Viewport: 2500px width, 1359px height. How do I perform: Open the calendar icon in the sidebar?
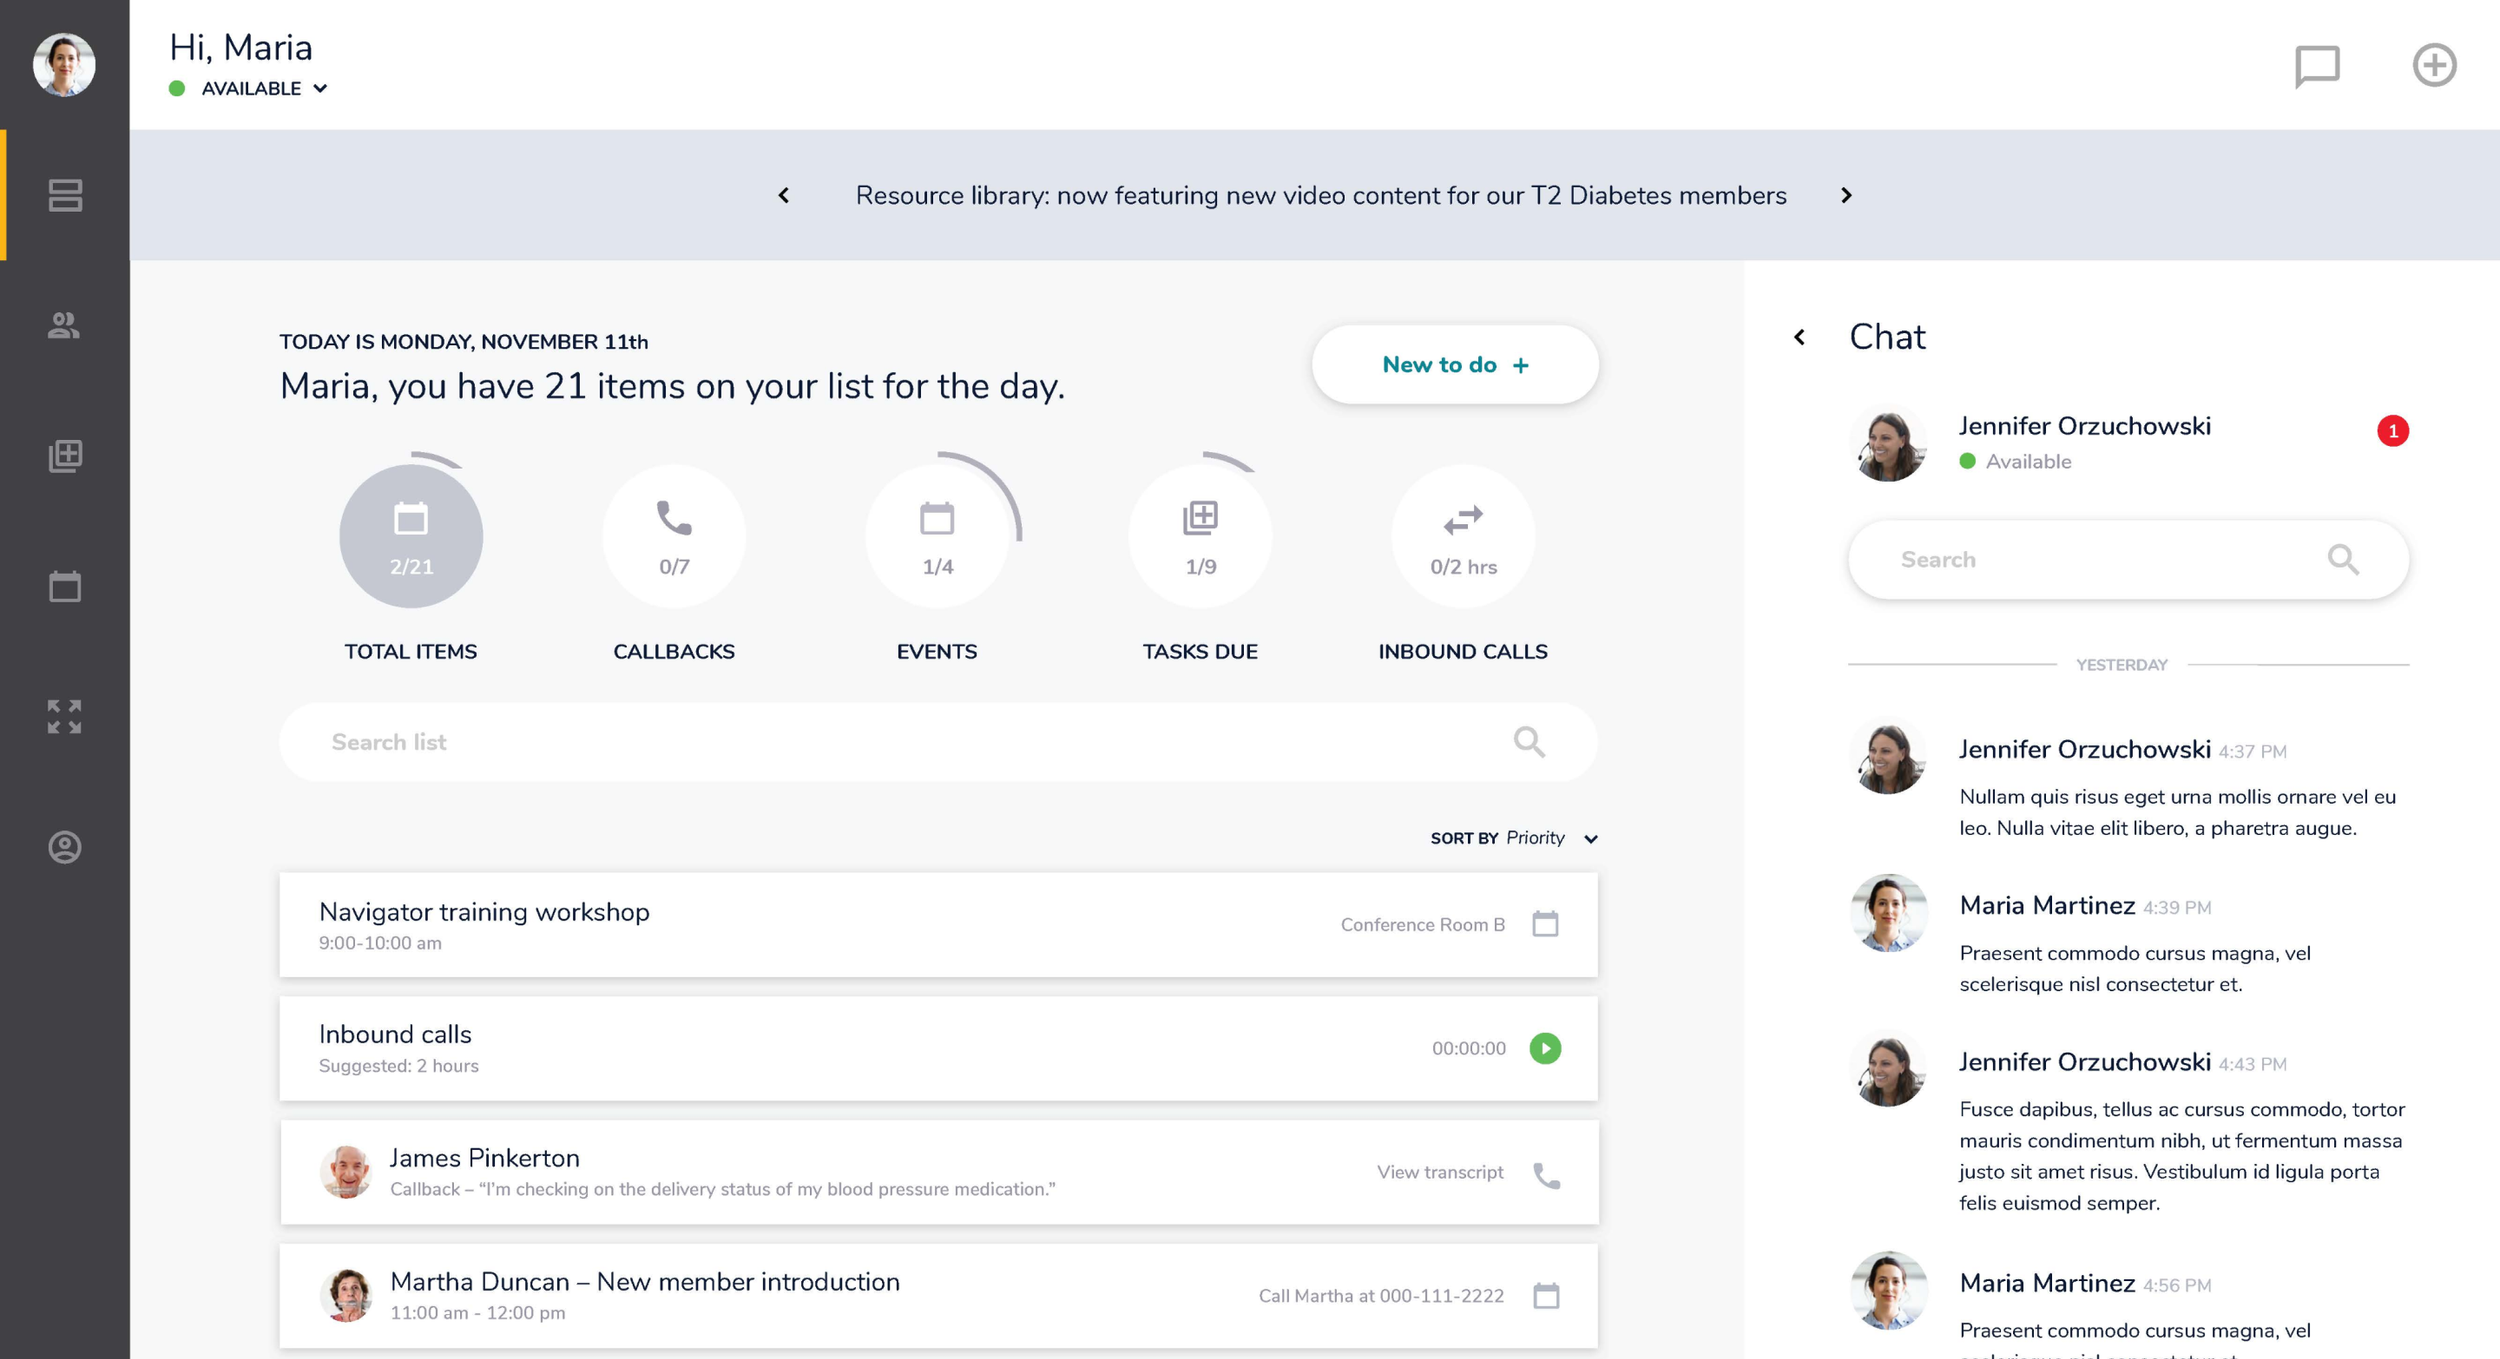(63, 588)
